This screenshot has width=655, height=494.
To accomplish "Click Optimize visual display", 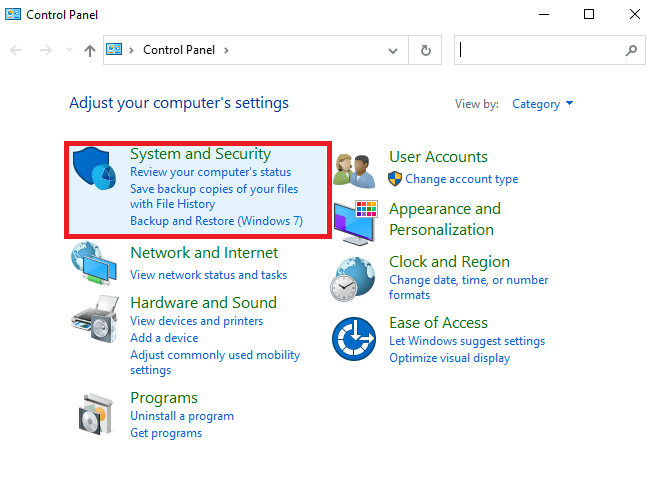I will click(x=449, y=358).
